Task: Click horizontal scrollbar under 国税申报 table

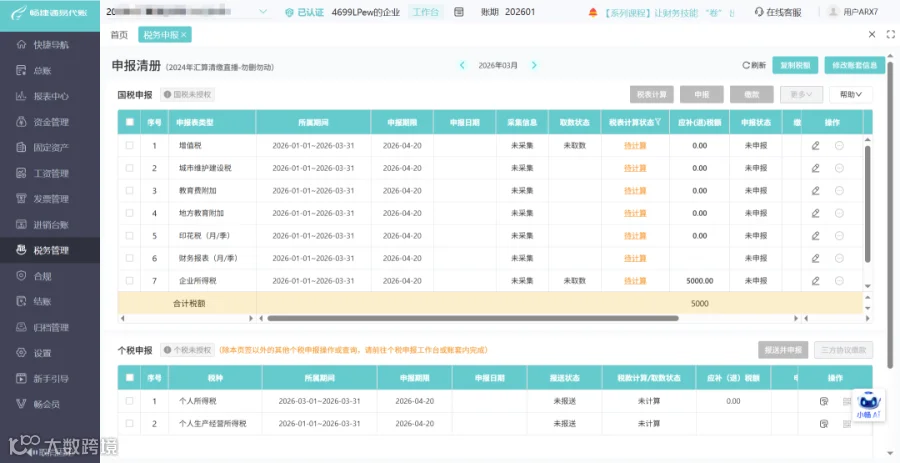Action: 473,318
